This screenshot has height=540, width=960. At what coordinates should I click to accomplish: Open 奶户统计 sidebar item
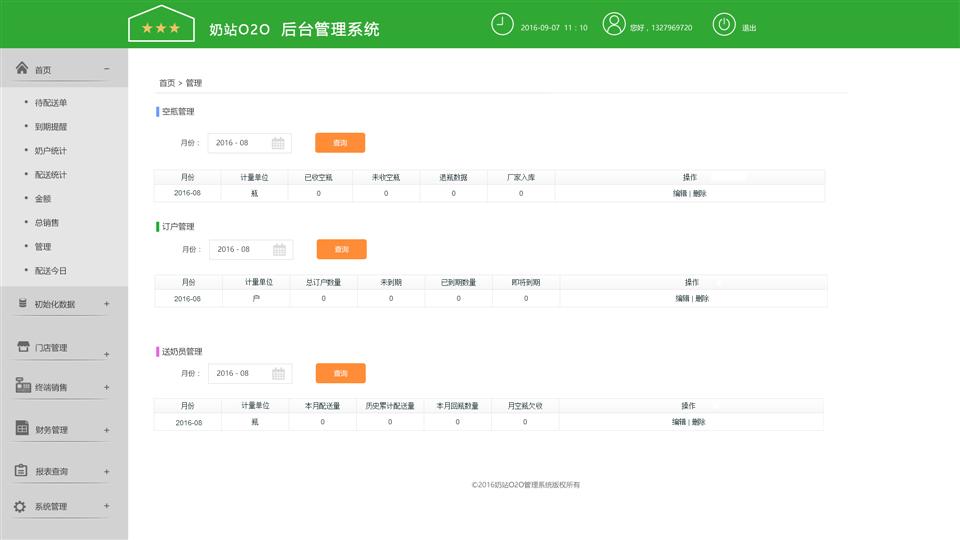click(x=51, y=151)
